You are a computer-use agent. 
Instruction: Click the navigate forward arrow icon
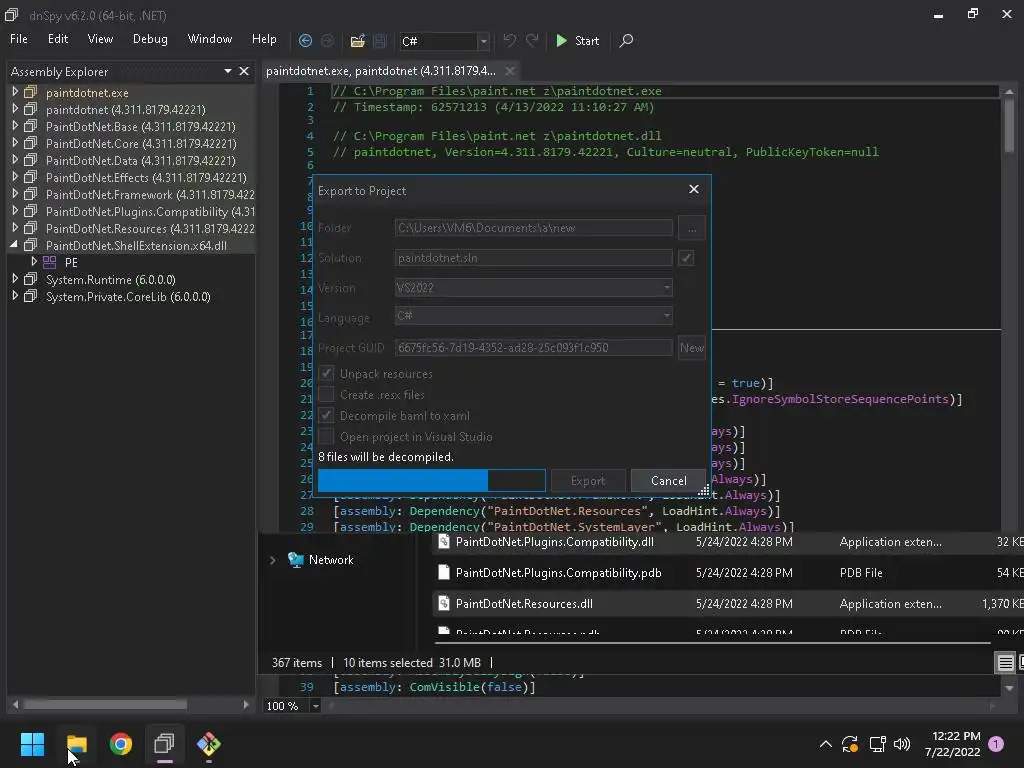pyautogui.click(x=327, y=40)
